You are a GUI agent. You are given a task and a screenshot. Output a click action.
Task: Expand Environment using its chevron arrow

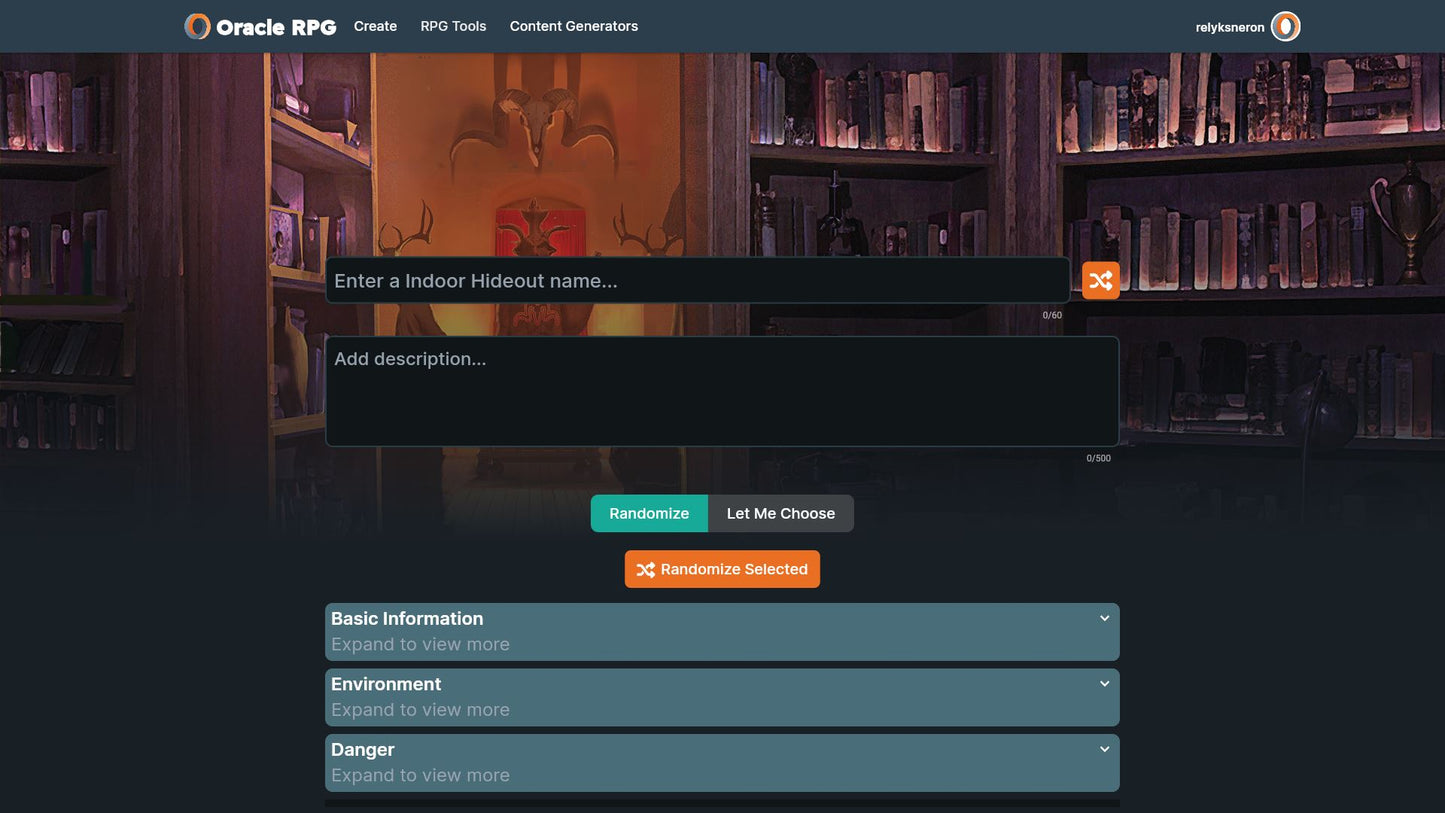(1104, 684)
